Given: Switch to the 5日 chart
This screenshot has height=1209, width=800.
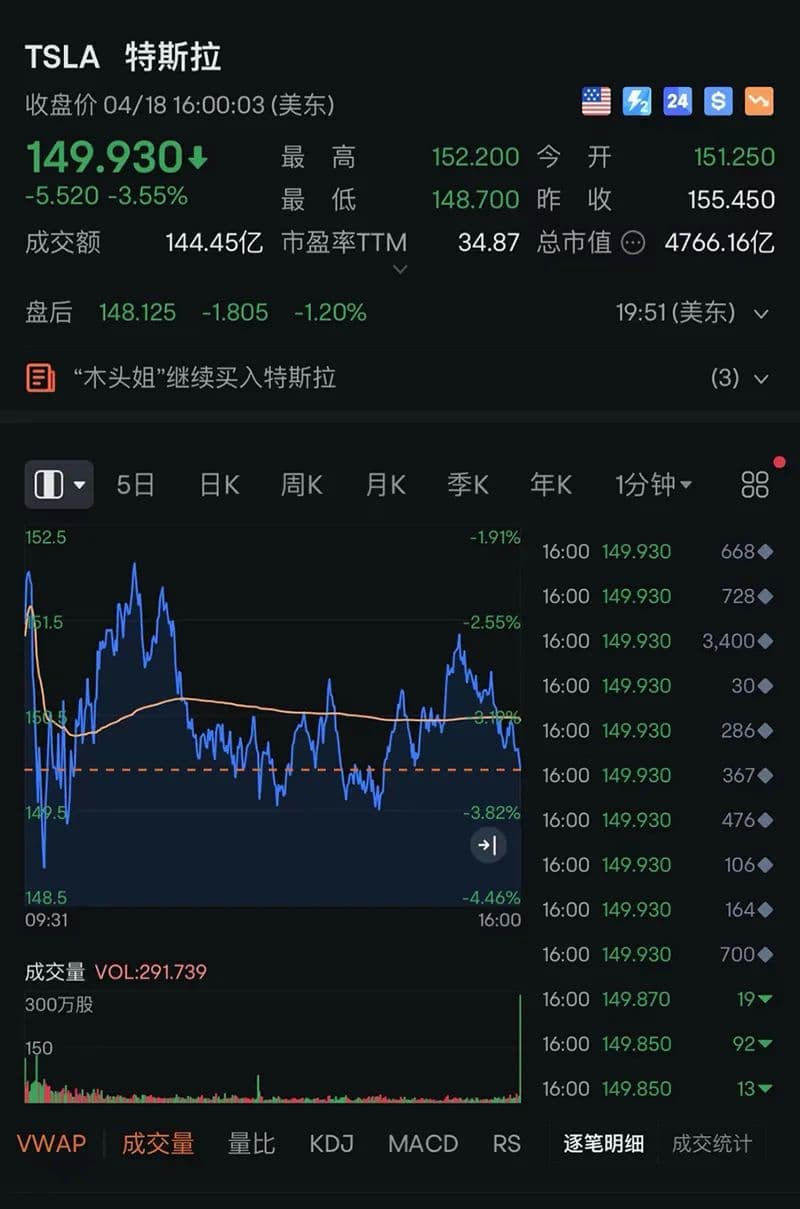Looking at the screenshot, I should click(135, 485).
